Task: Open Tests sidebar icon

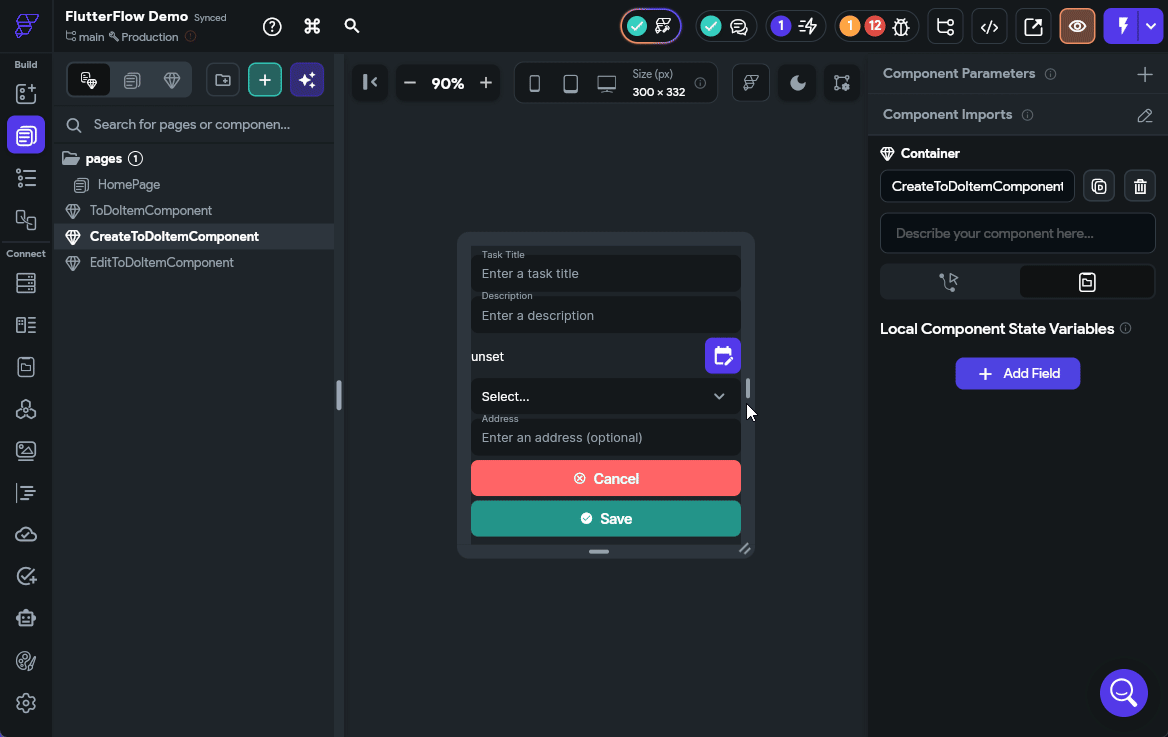Action: tap(26, 576)
